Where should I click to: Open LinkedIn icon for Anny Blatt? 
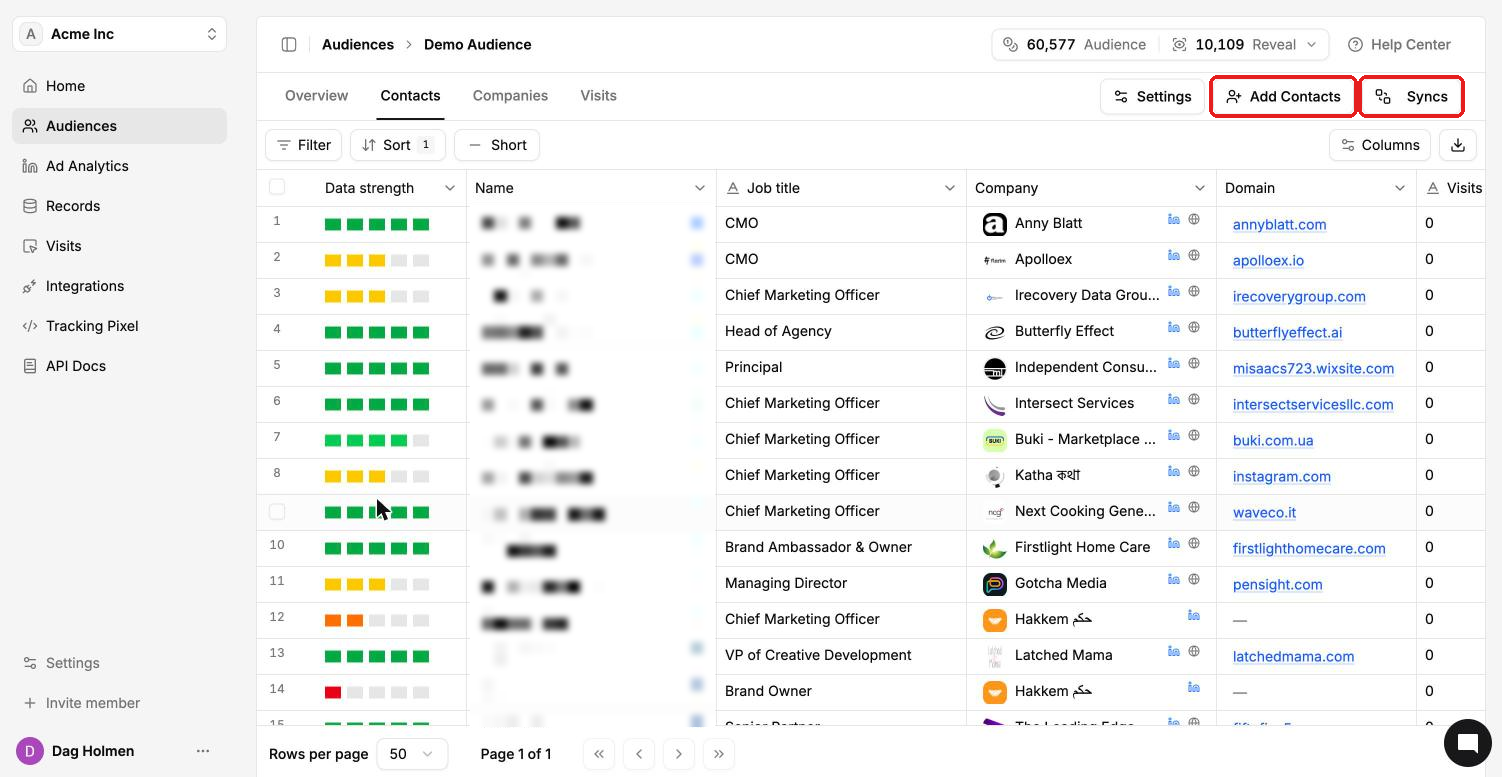pyautogui.click(x=1174, y=220)
